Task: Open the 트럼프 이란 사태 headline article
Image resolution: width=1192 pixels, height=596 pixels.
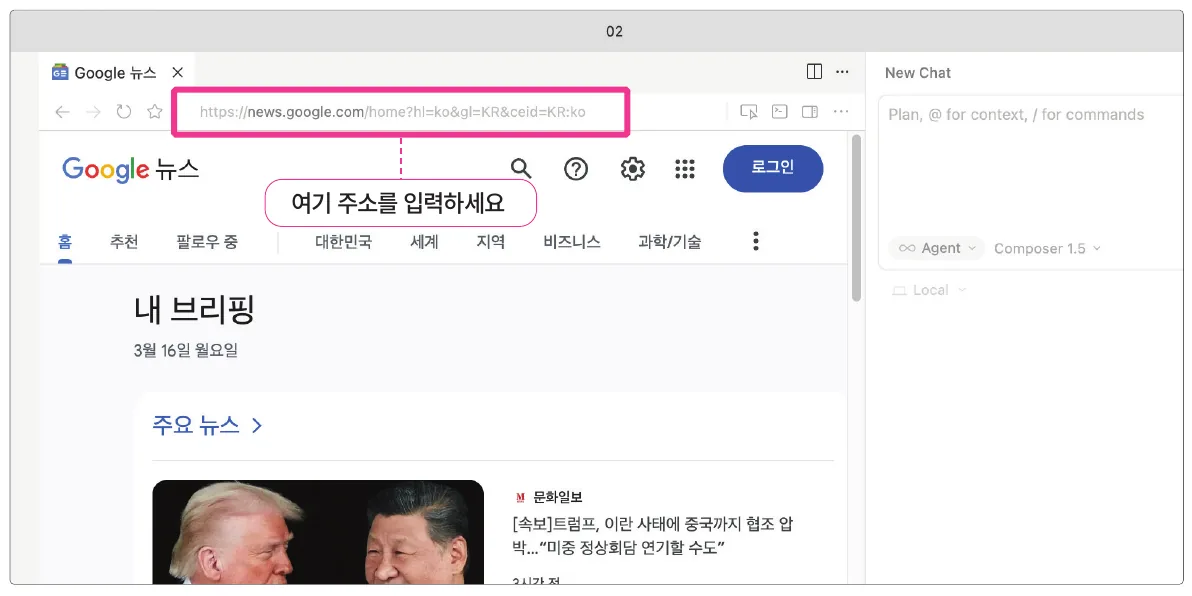Action: (x=654, y=535)
